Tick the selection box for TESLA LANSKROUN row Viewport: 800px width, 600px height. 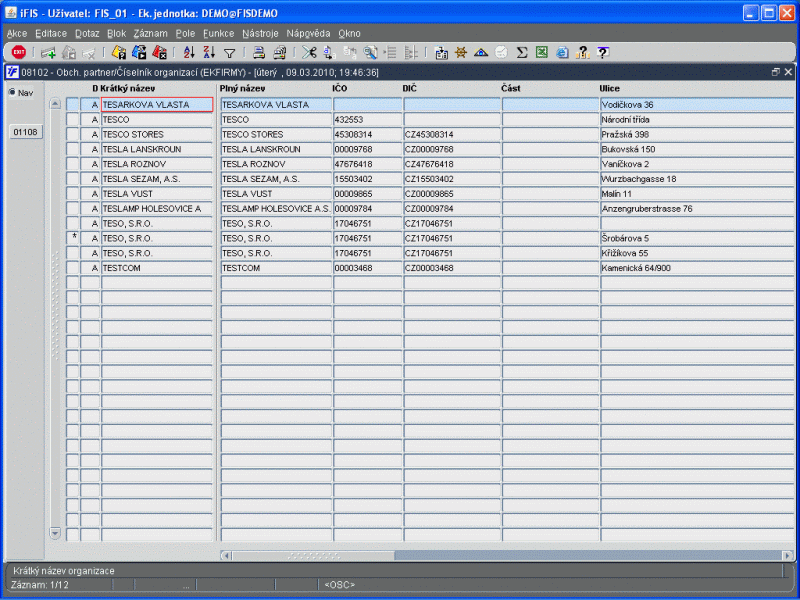coord(72,149)
